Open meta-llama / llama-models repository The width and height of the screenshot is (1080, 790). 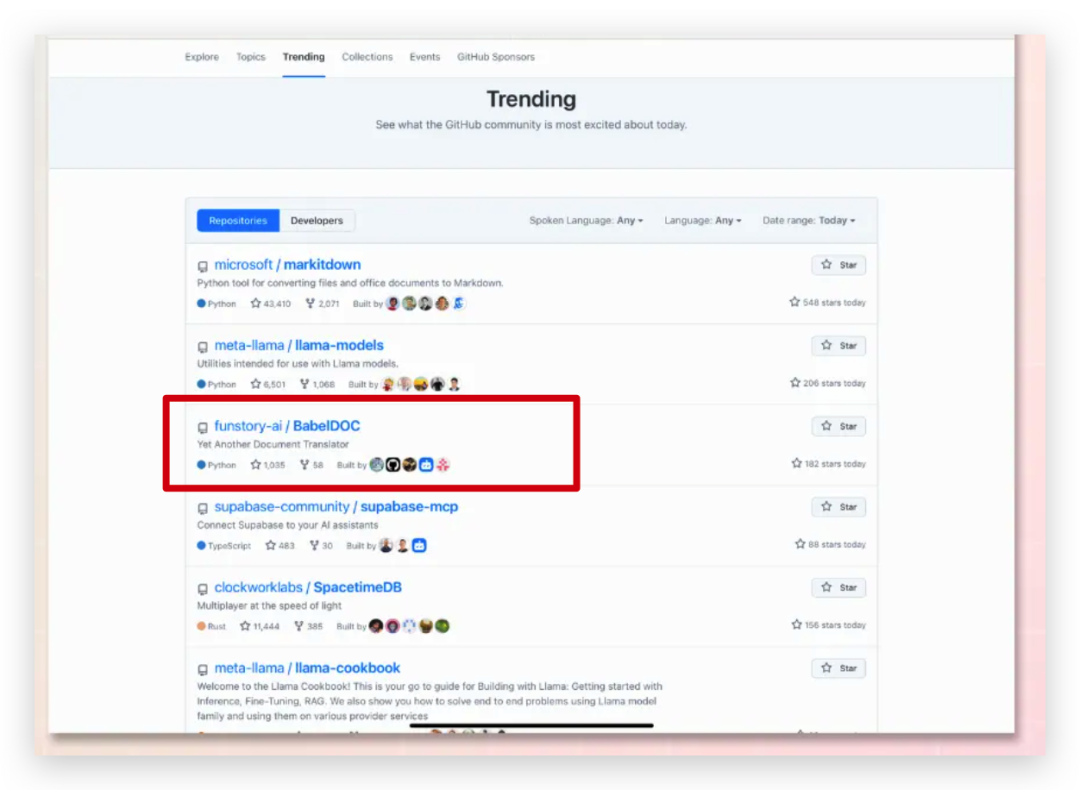pos(299,345)
